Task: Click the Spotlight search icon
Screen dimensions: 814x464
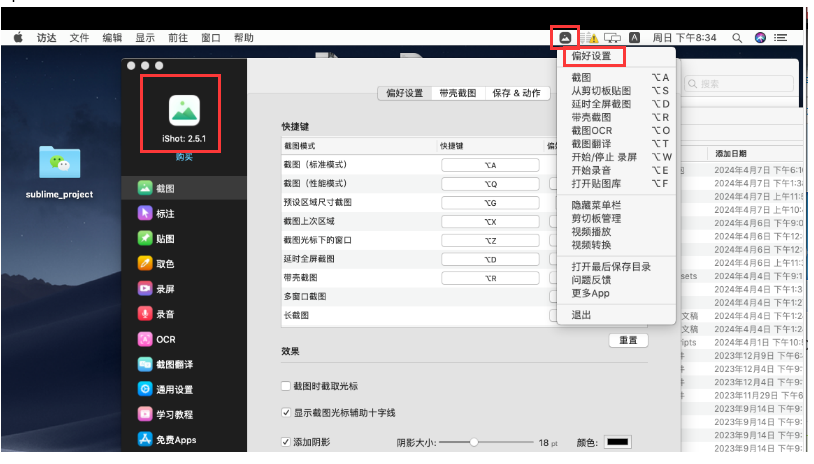Action: [x=737, y=38]
